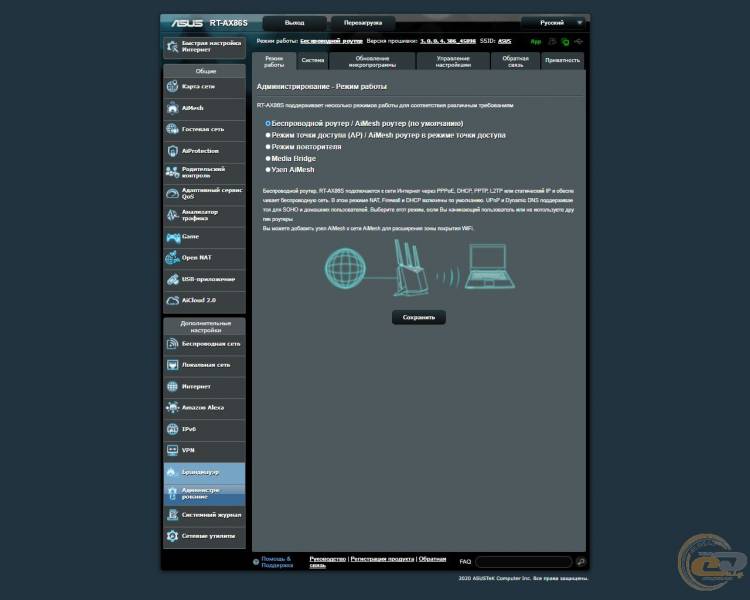Select Узел AiMesh mode
The height and width of the screenshot is (600, 750).
268,170
